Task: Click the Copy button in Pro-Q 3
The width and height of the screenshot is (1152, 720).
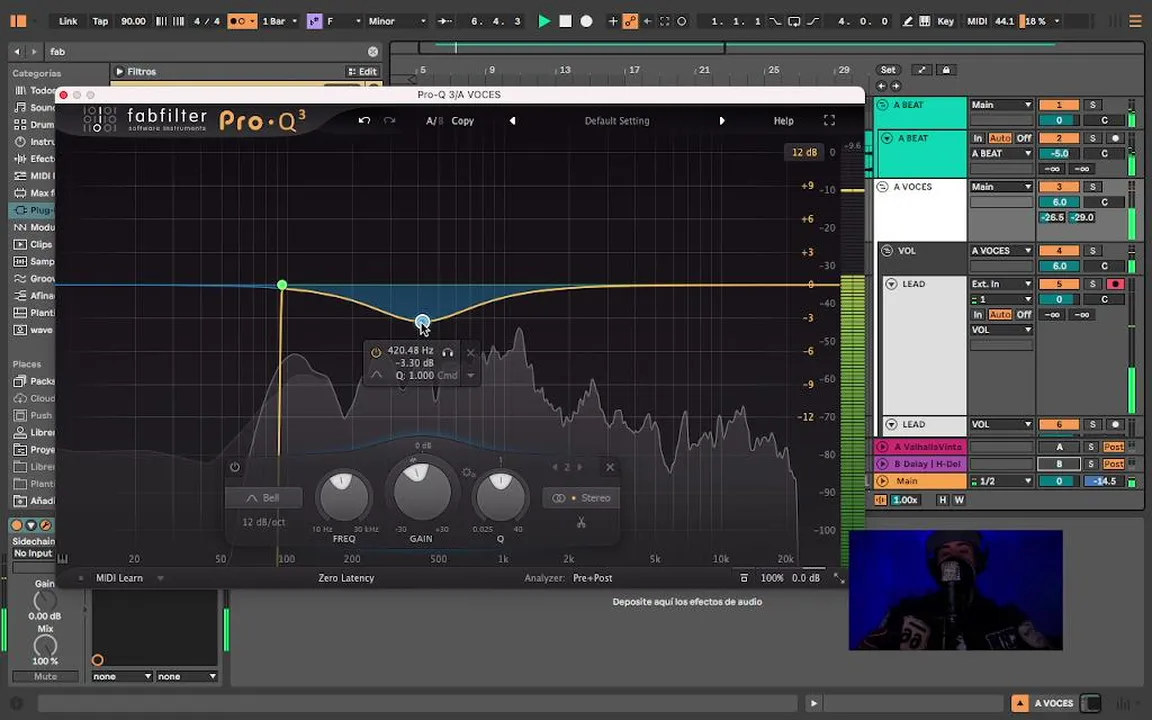Action: [462, 120]
